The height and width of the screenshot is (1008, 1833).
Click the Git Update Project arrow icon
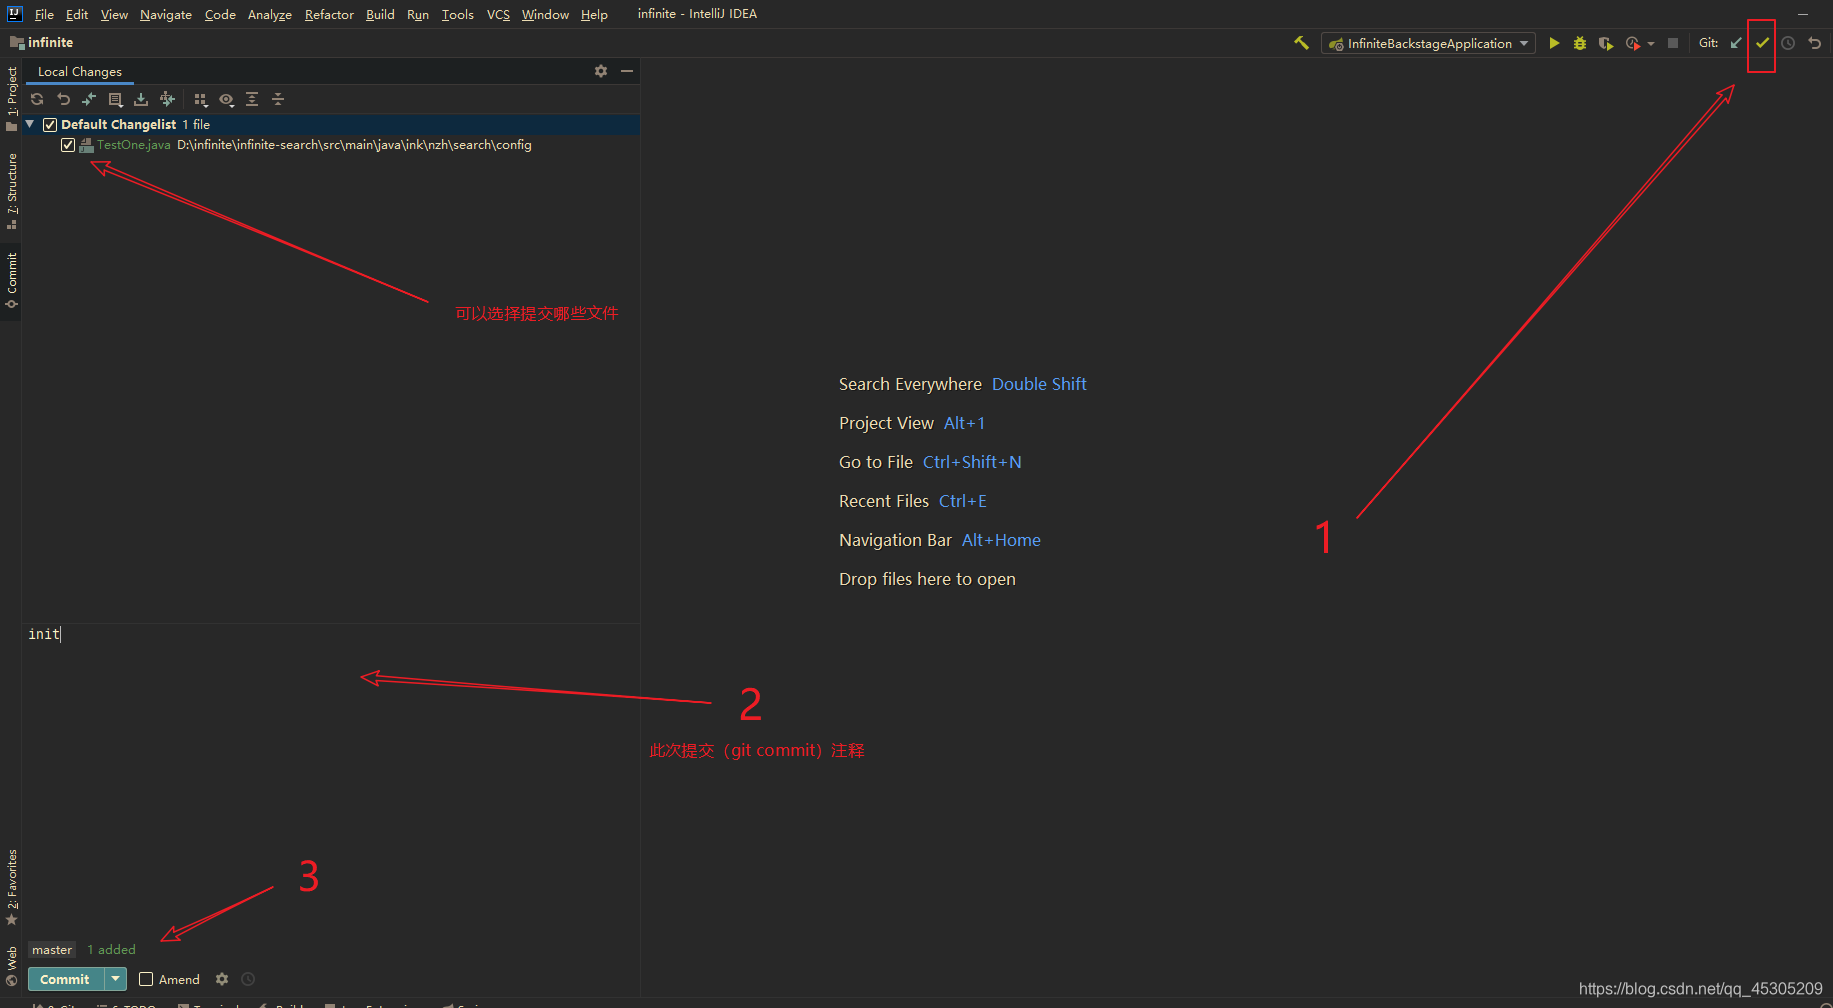point(1736,43)
